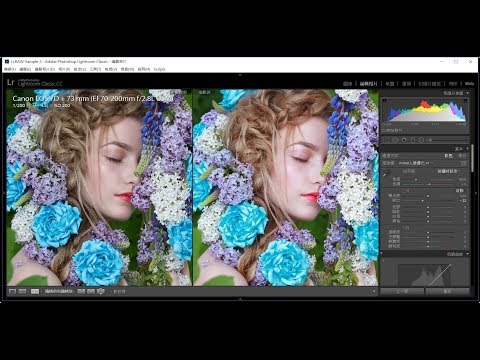Copy Before settings to After icon

(81, 291)
